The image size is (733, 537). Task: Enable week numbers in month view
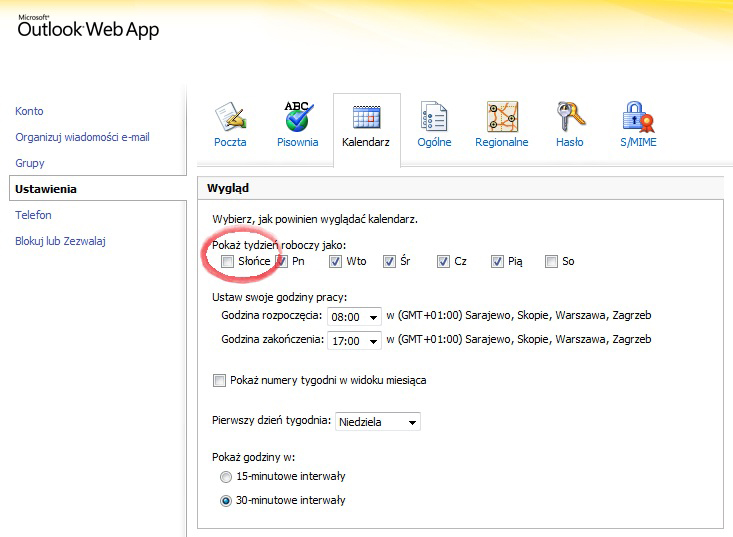[x=220, y=380]
